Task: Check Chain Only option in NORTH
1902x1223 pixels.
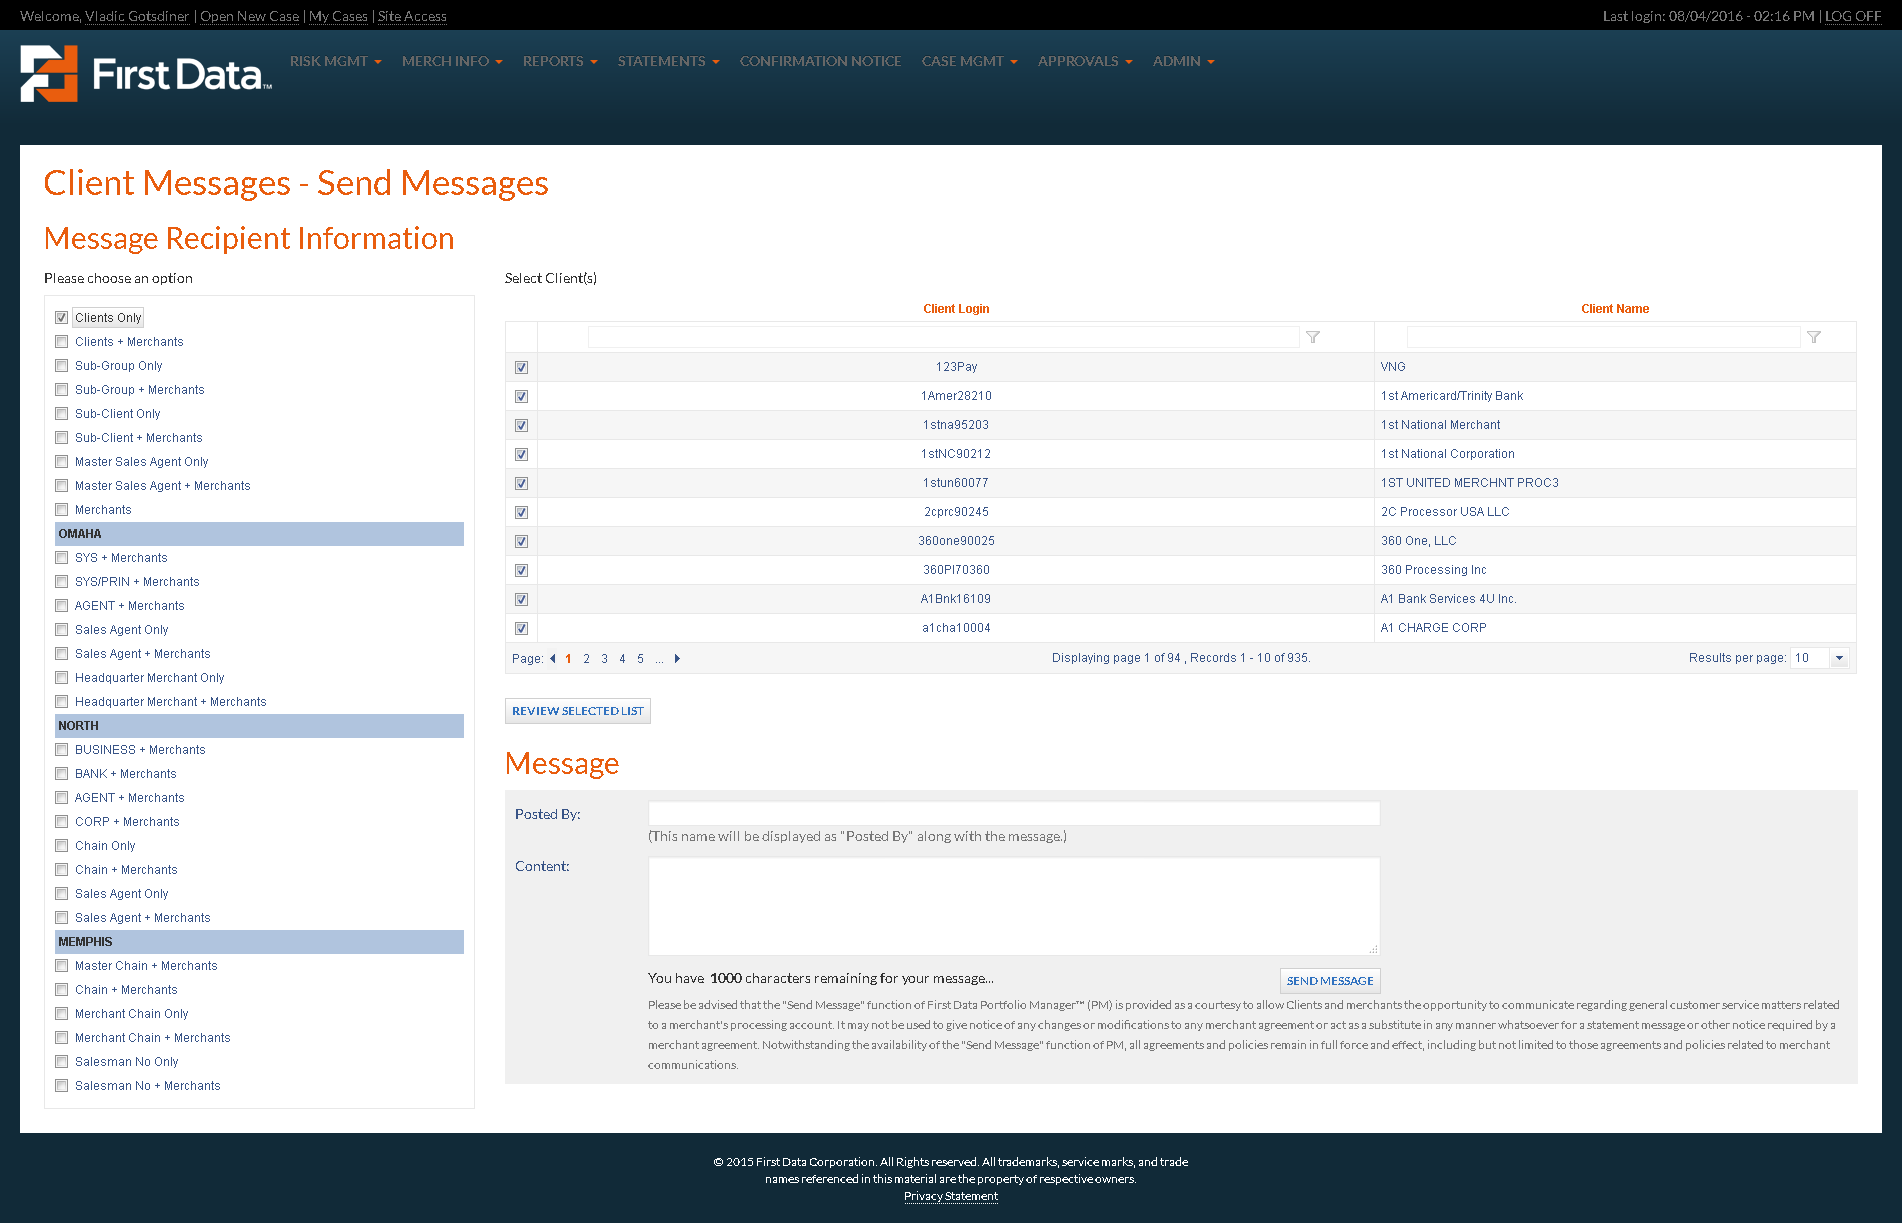Action: click(x=62, y=845)
